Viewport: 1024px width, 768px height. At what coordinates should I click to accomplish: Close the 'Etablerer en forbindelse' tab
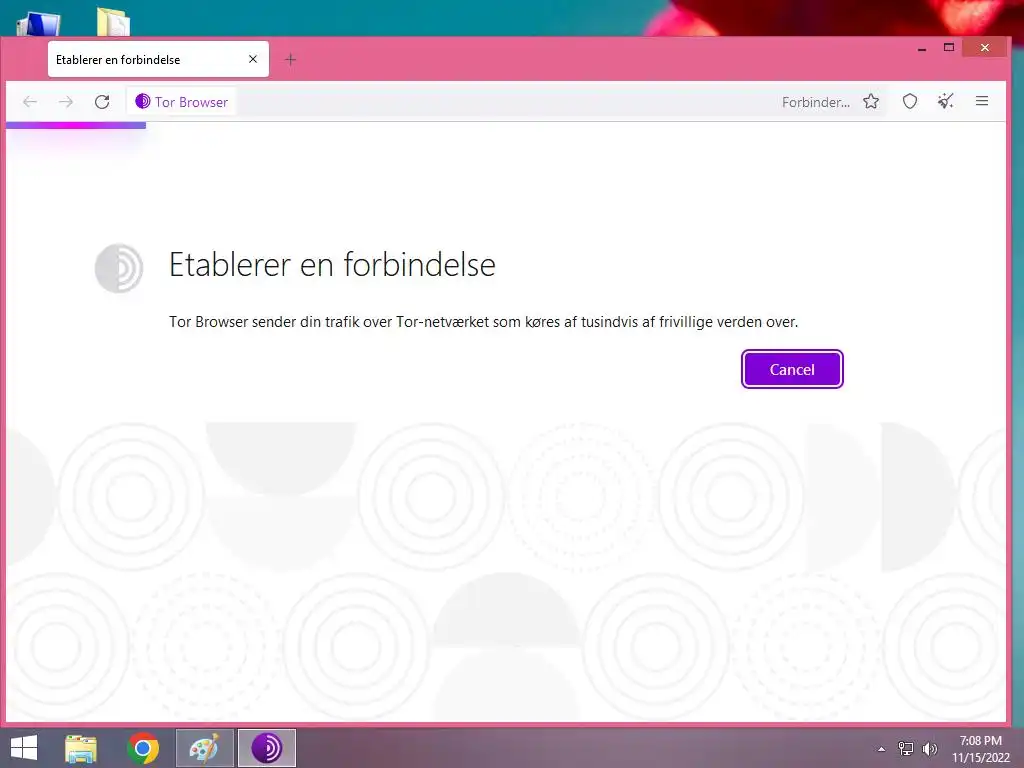tap(253, 59)
